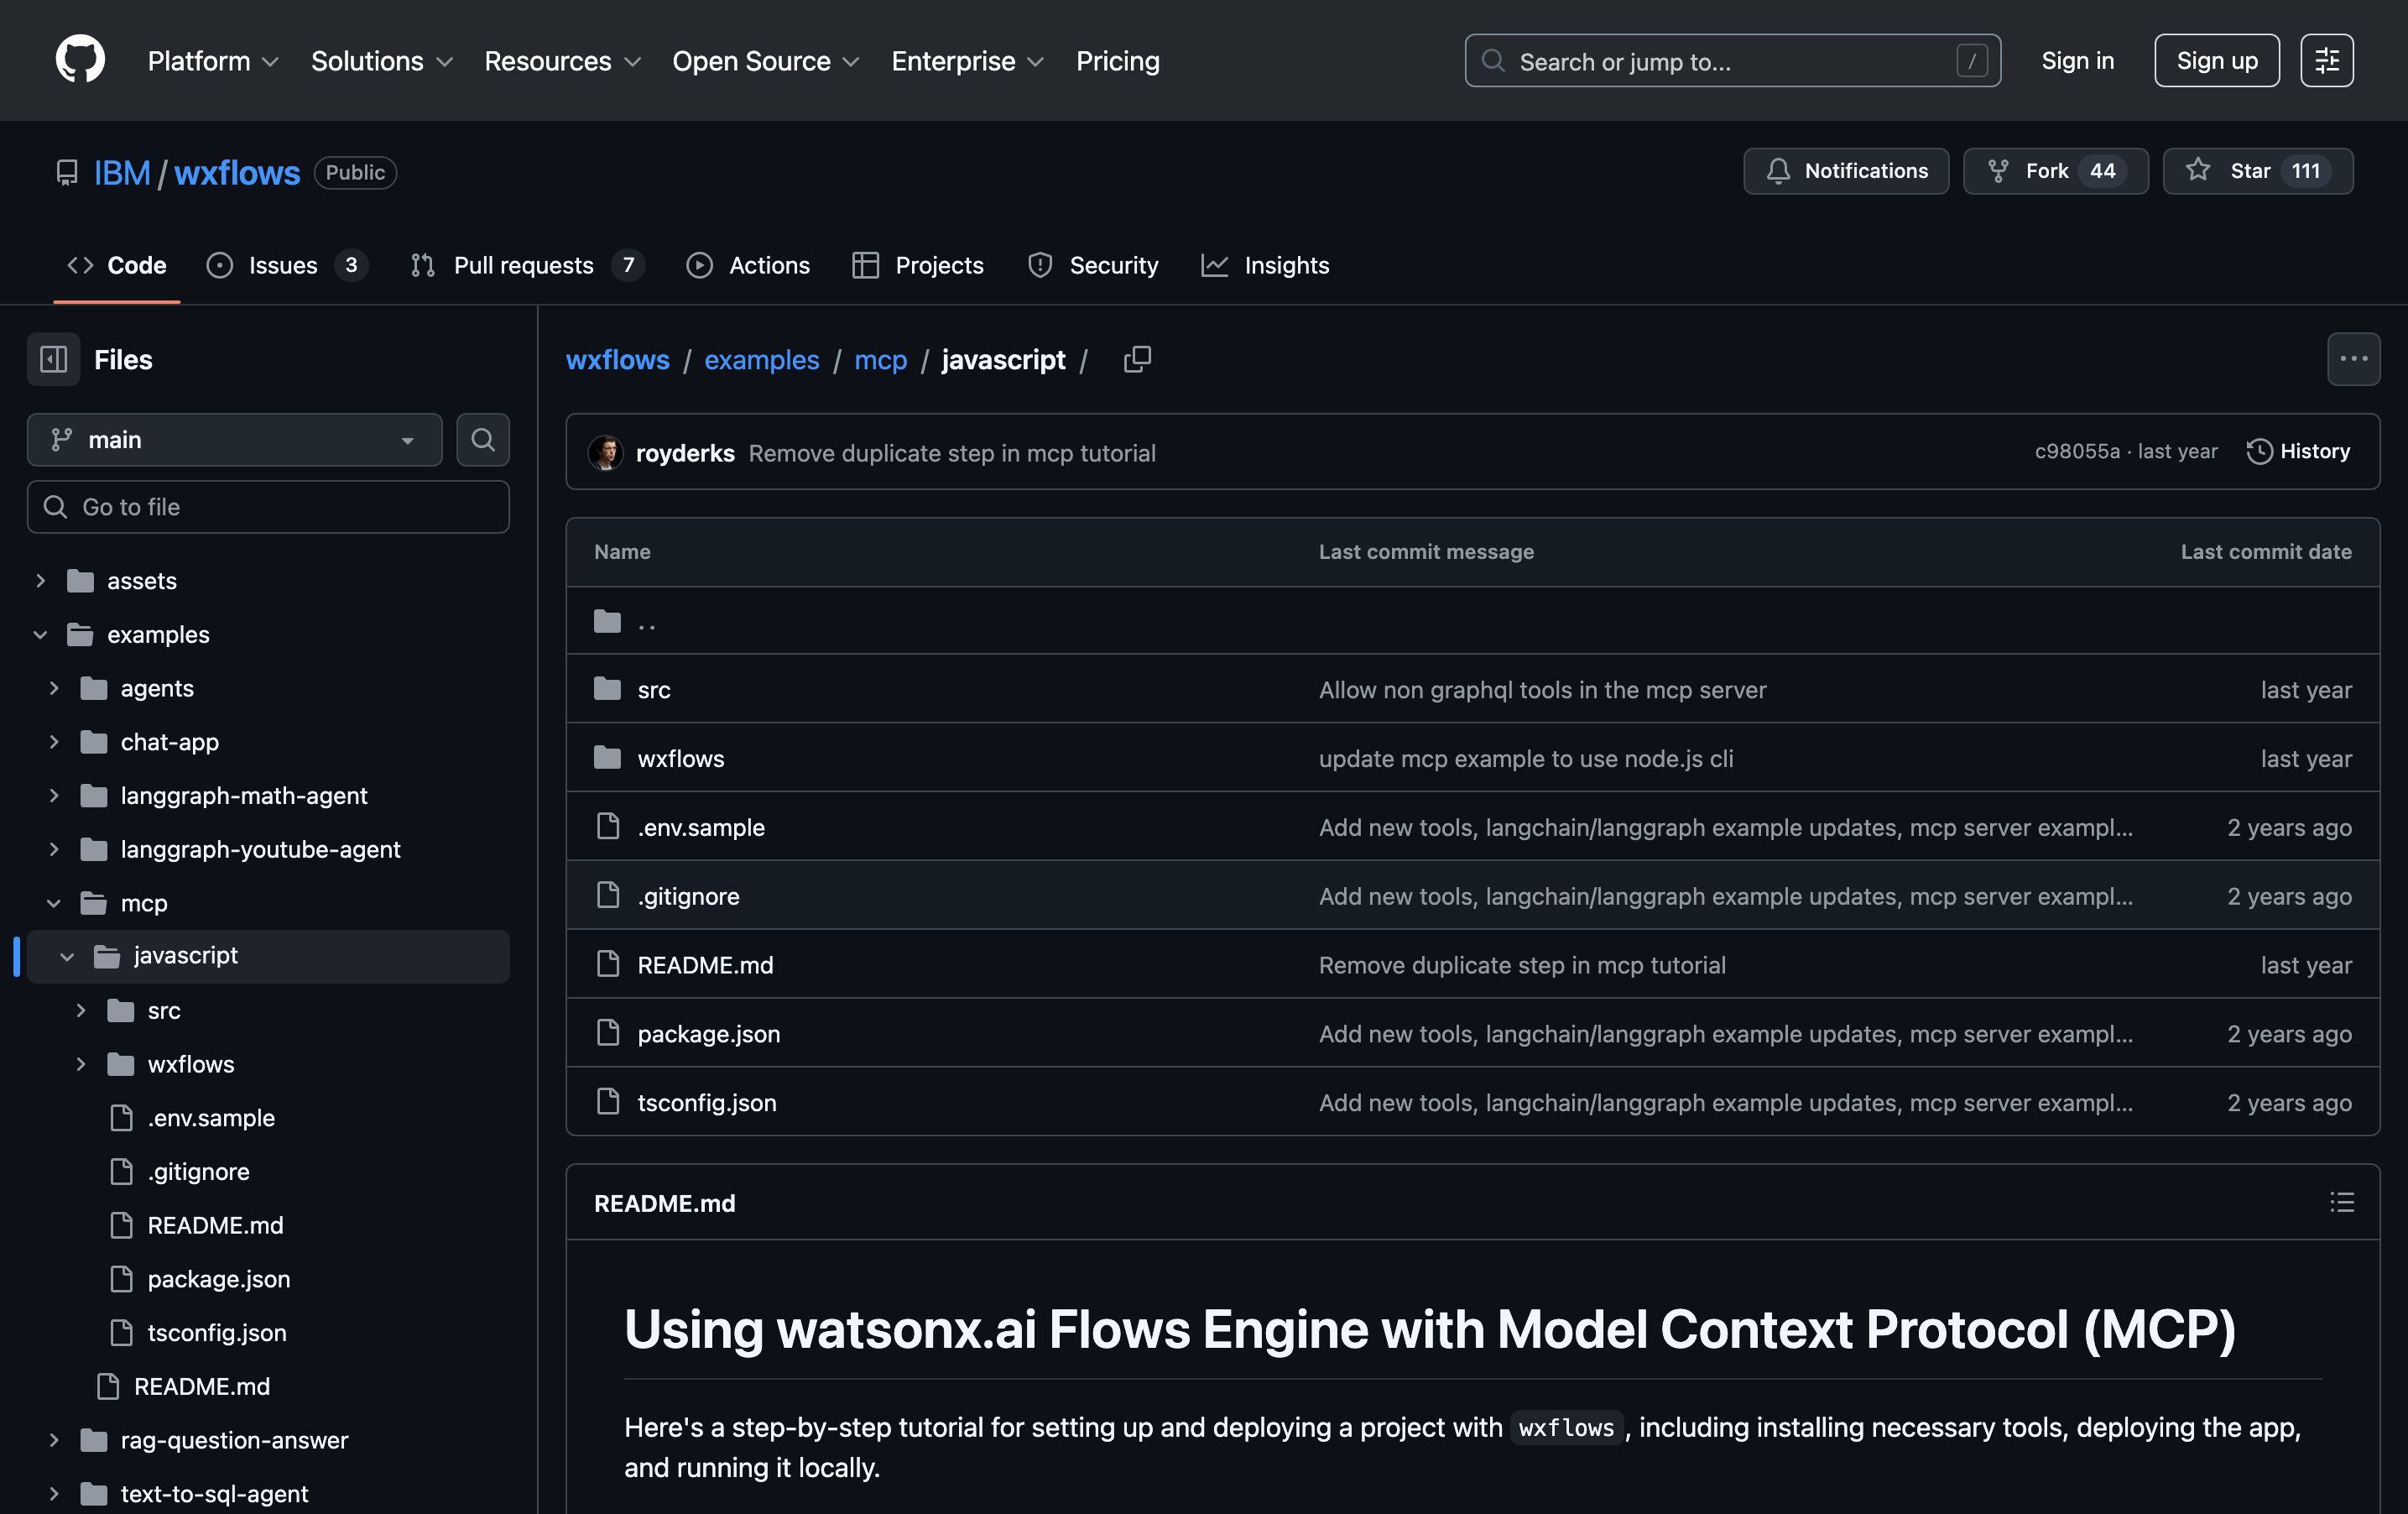Star the wxflows repository
The image size is (2408, 1514).
2256,171
